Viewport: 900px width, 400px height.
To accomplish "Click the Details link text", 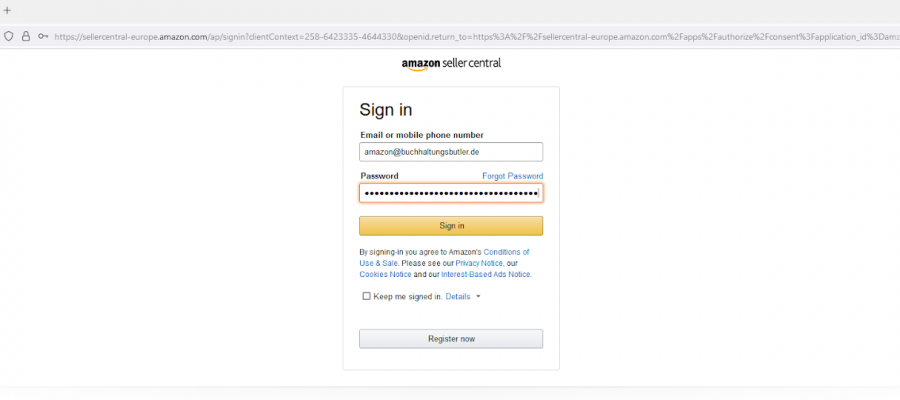I will pyautogui.click(x=457, y=297).
